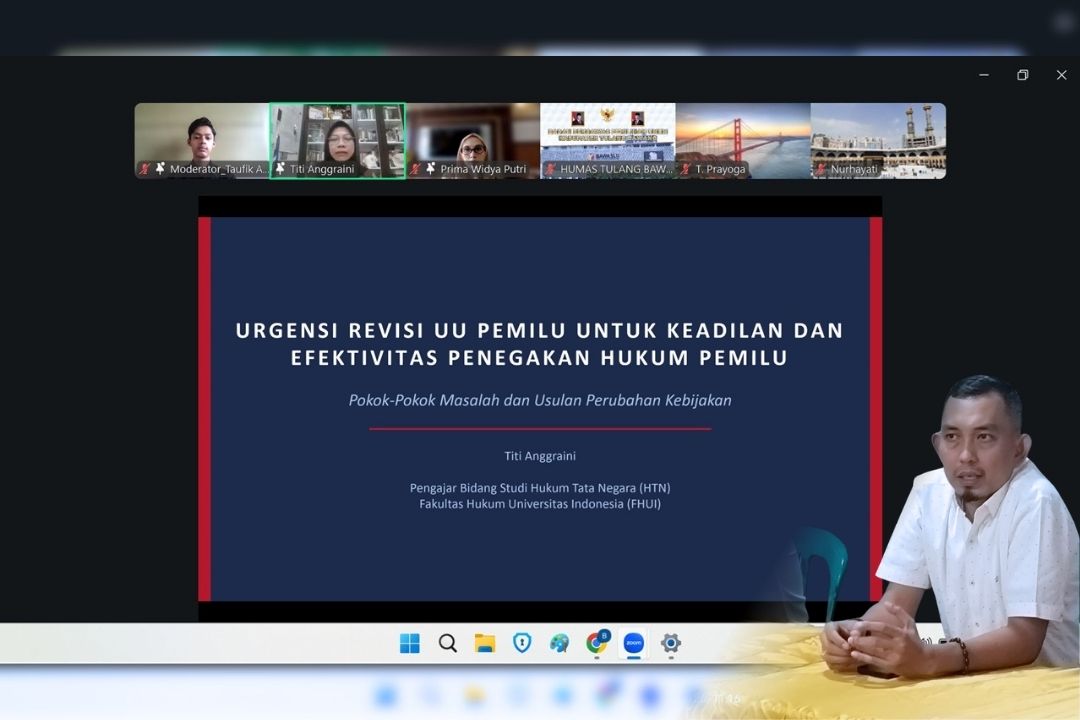Open Settings gear in taskbar
The image size is (1080, 720).
(x=671, y=643)
